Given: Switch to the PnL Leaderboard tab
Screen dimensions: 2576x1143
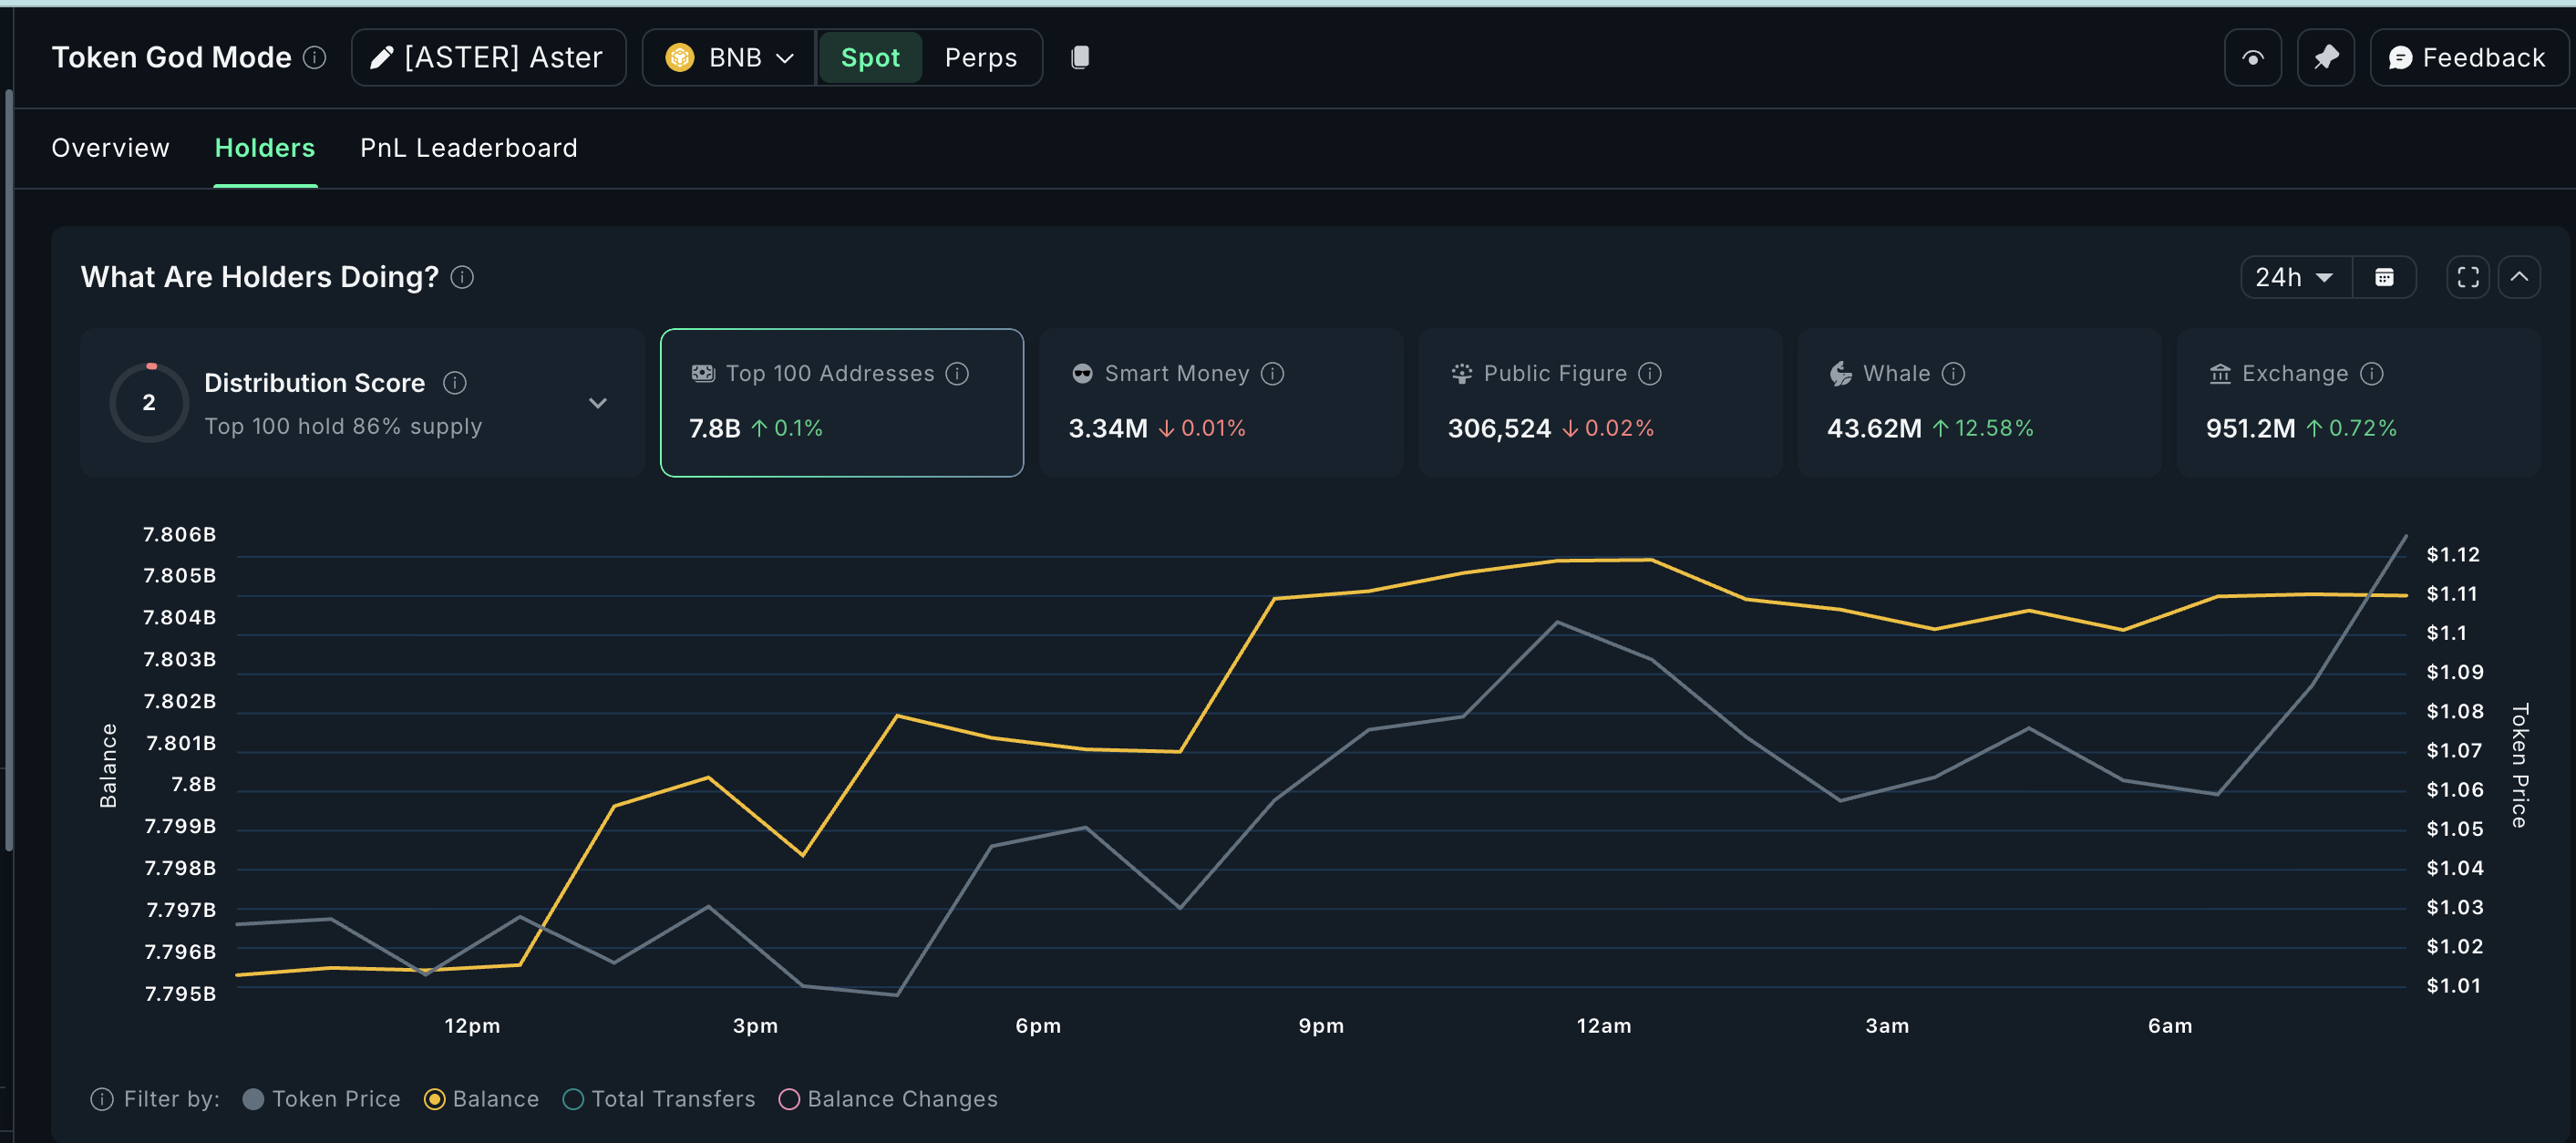Looking at the screenshot, I should [468, 147].
